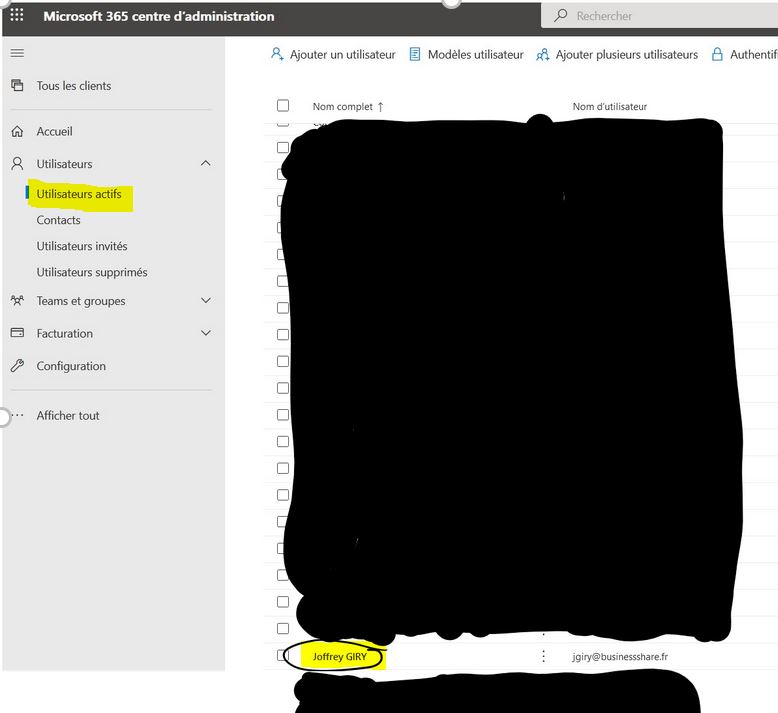Click the Facturation card icon
This screenshot has height=713, width=778.
point(17,333)
